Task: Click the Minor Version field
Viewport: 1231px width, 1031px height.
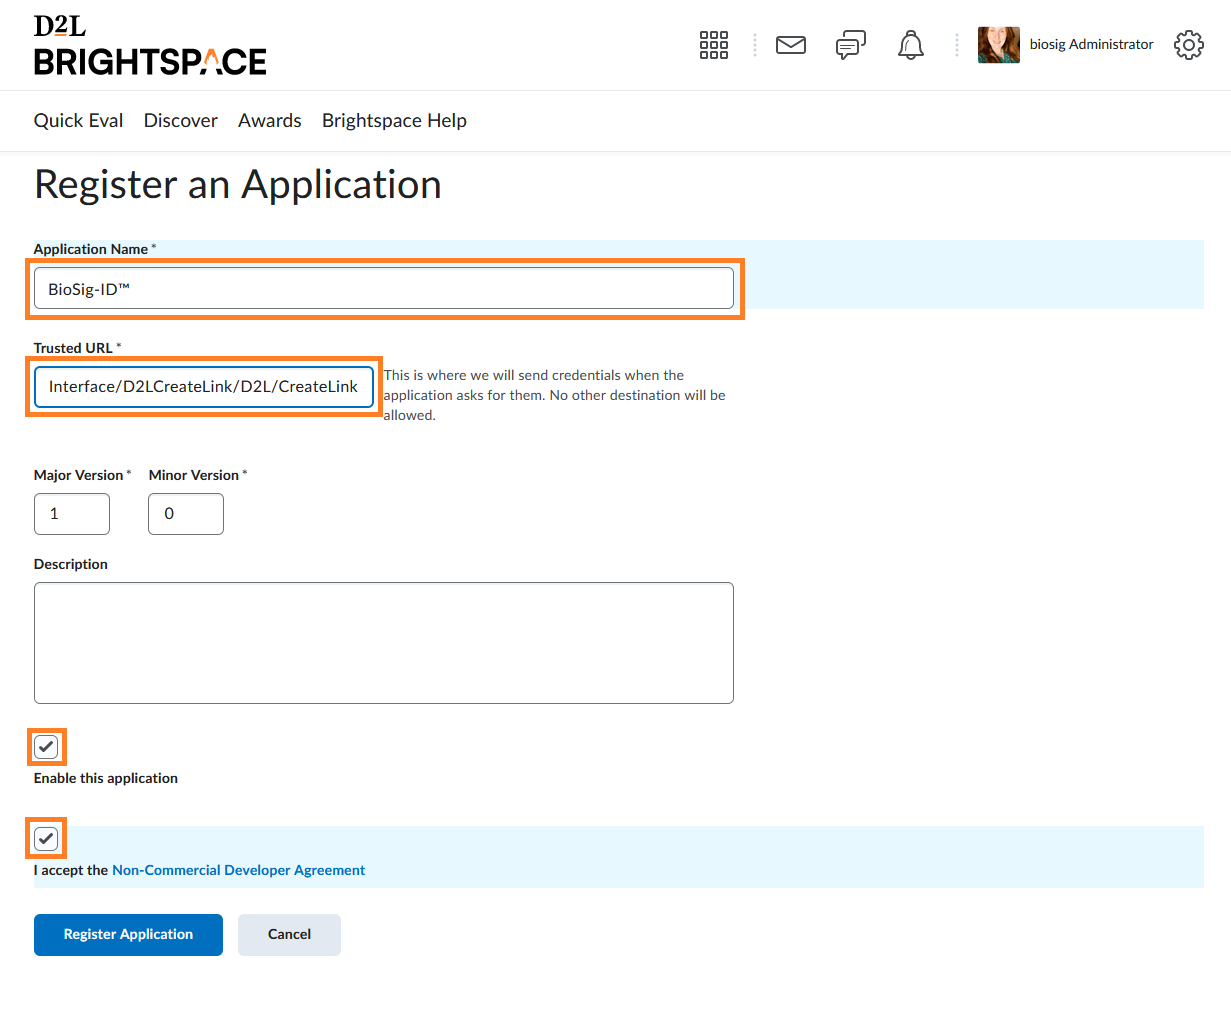Action: (186, 514)
